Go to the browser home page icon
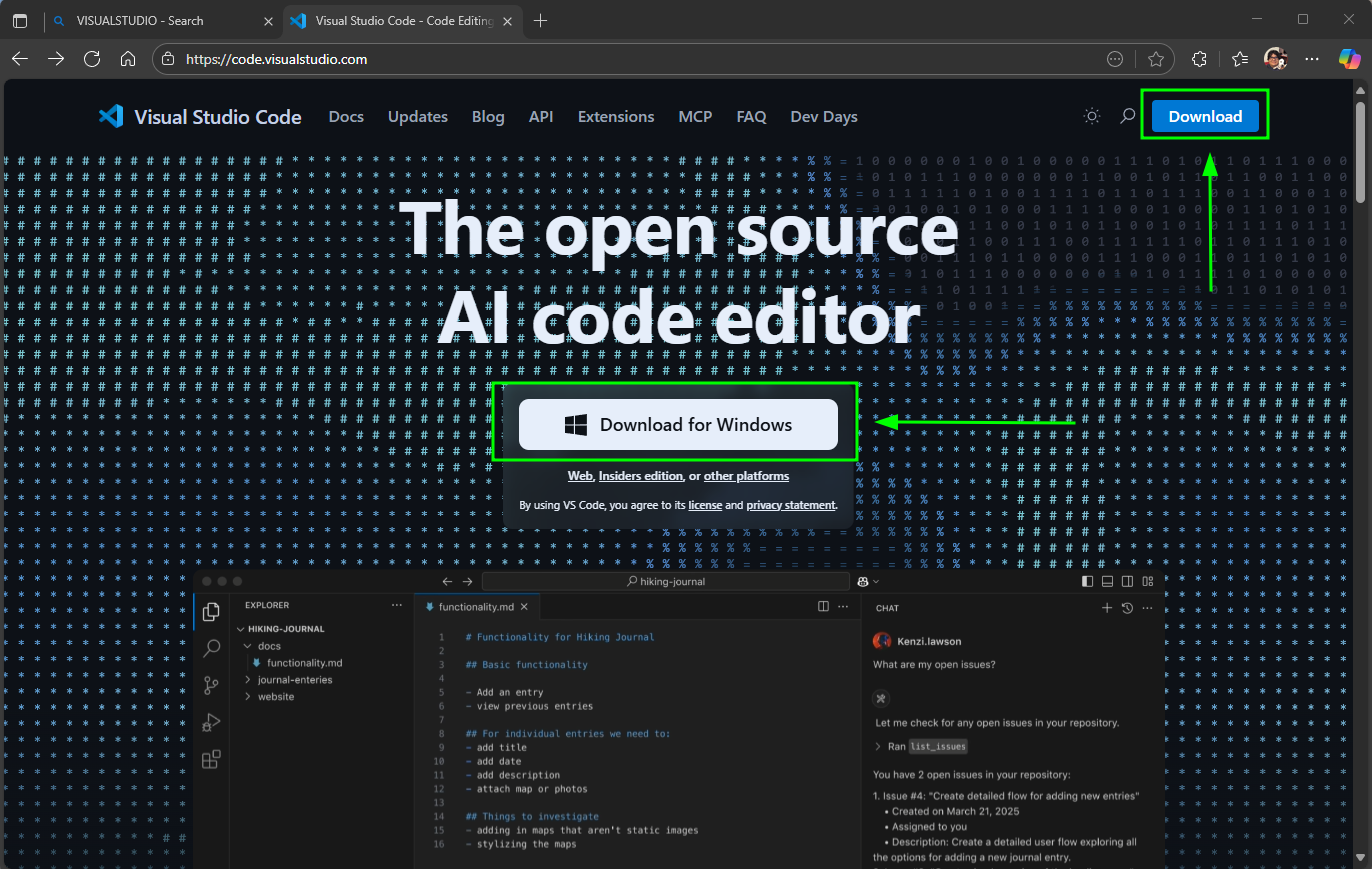Screen dimensions: 1372x869 click(x=128, y=59)
